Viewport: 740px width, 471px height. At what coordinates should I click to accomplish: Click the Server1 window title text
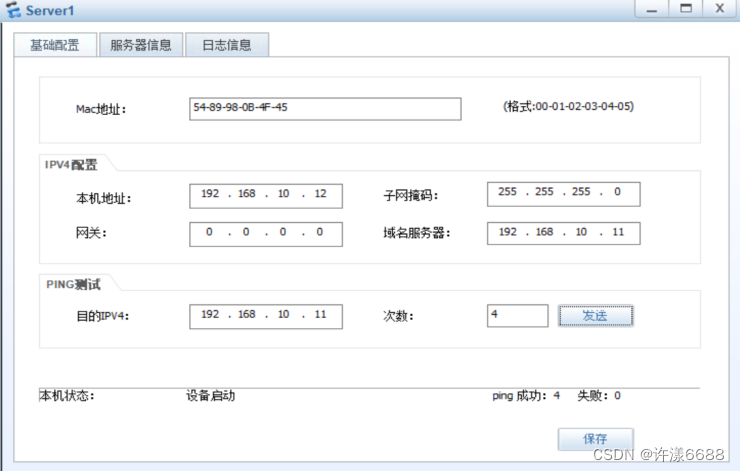(x=50, y=10)
